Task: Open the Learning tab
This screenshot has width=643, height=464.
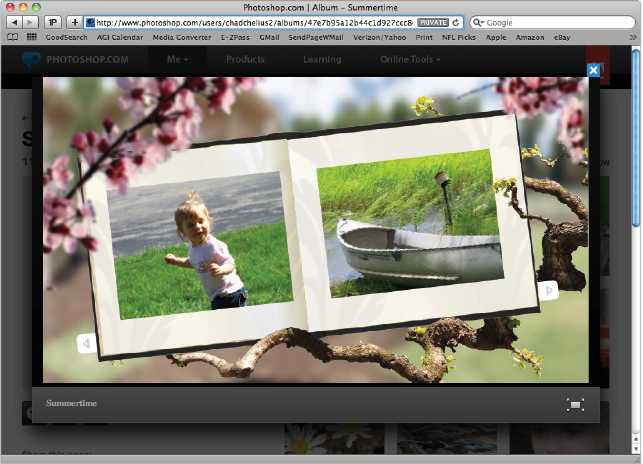Action: pyautogui.click(x=321, y=60)
